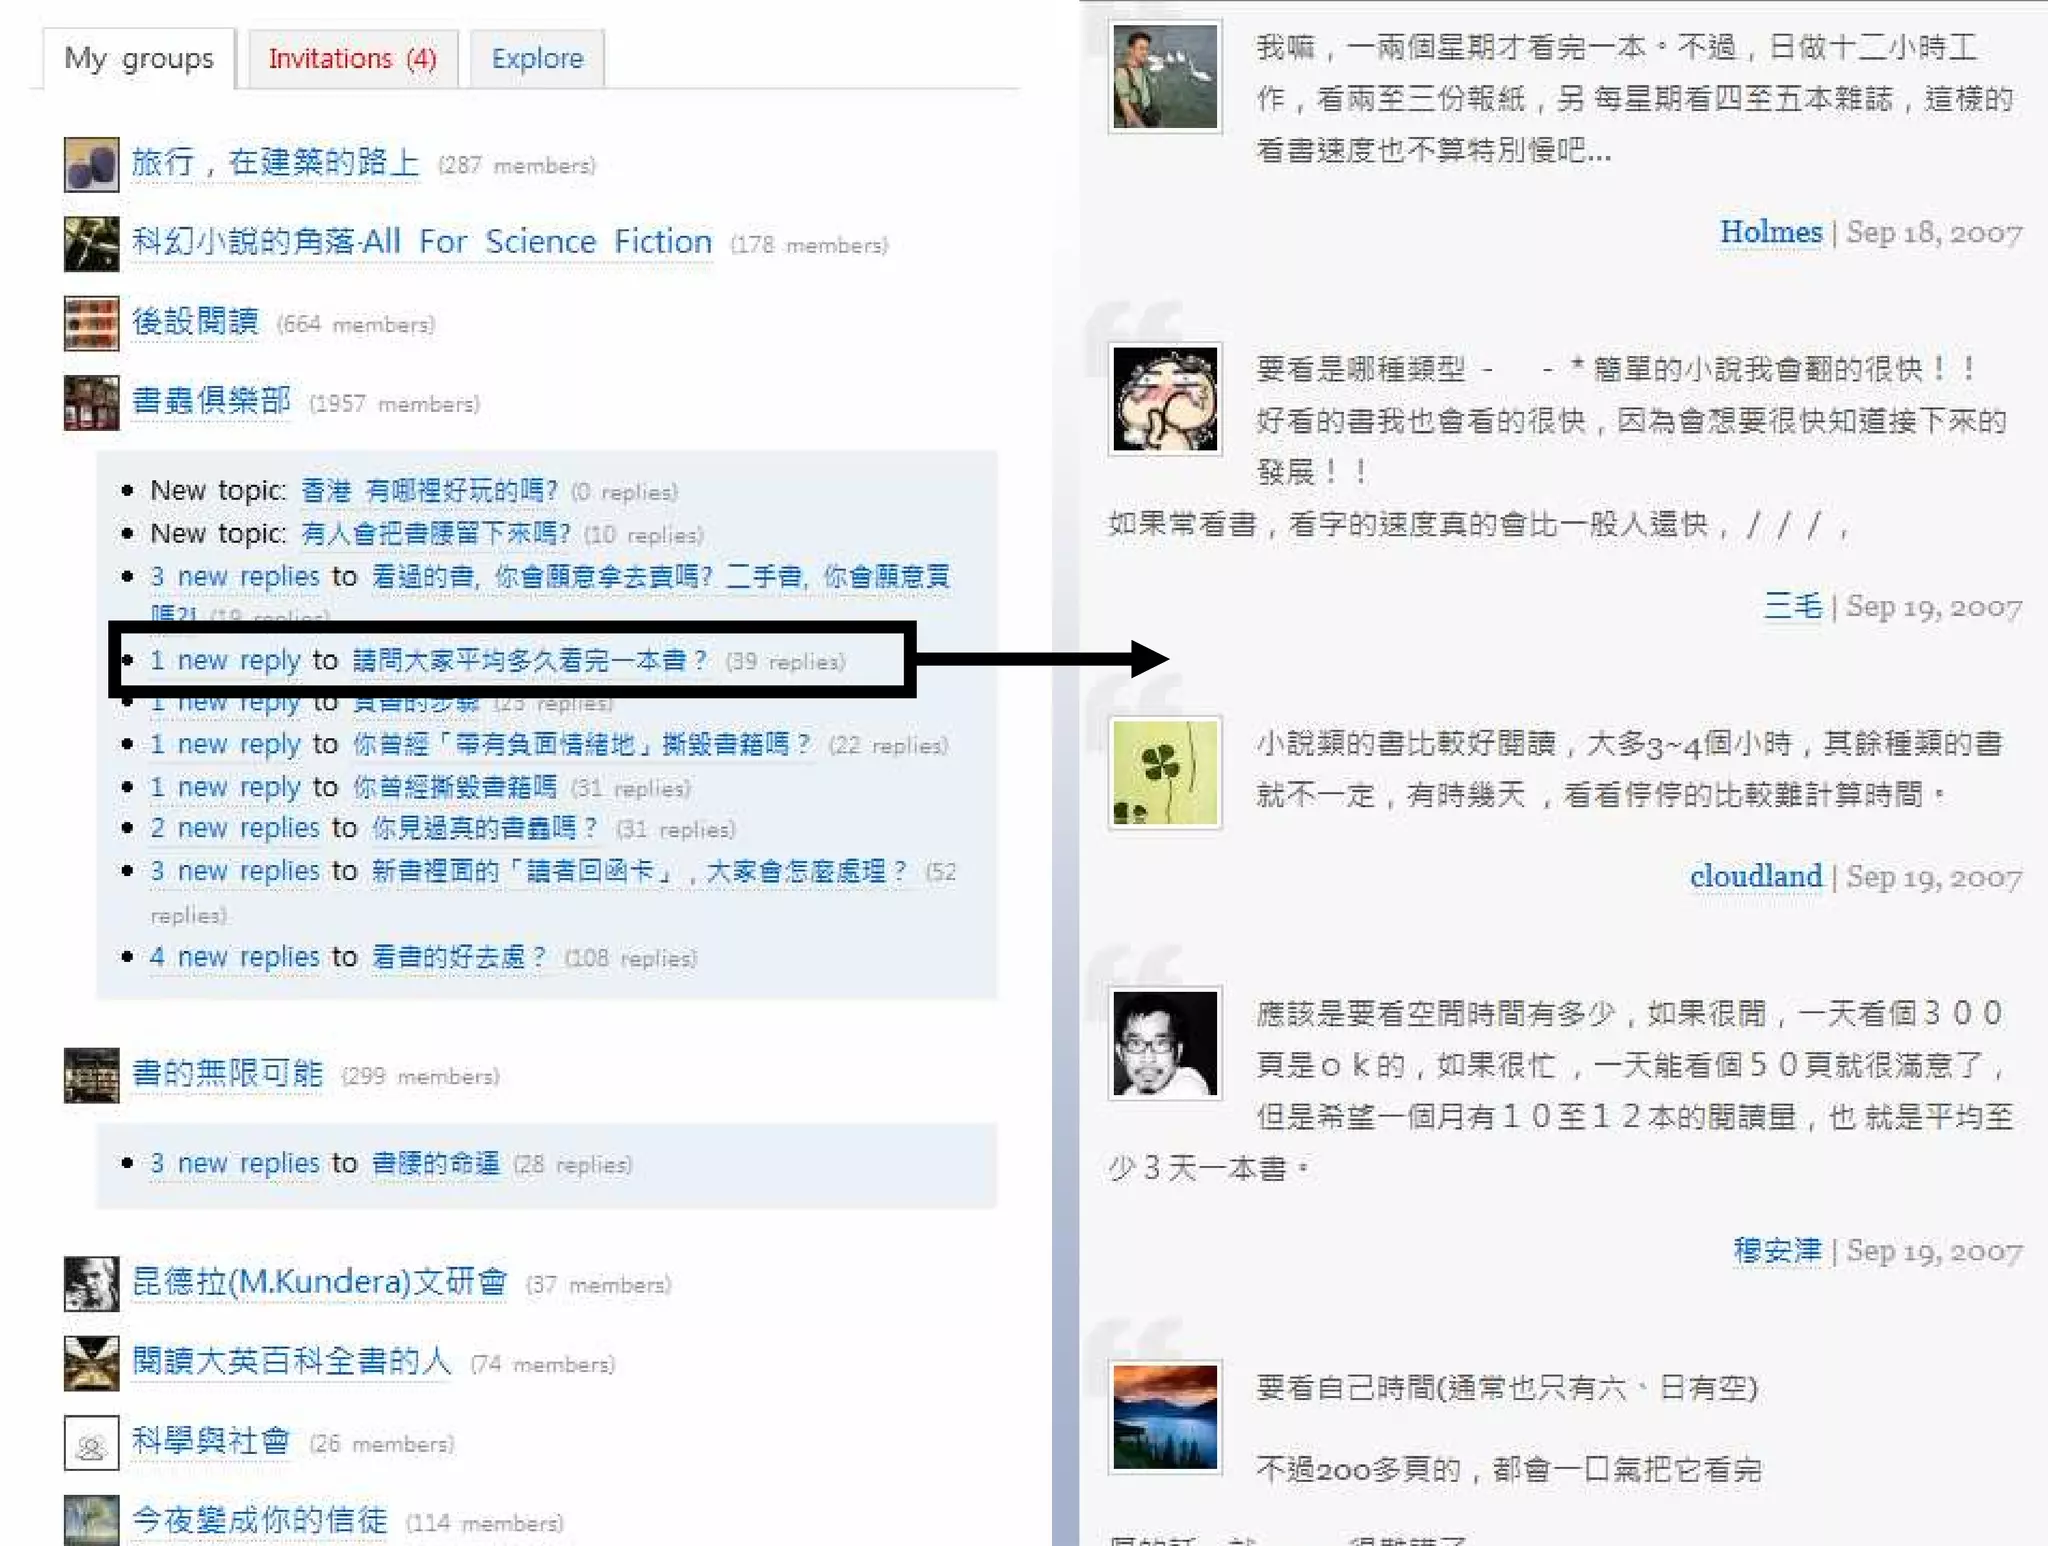Visit commenter Holmes' profile link
The height and width of the screenshot is (1546, 2048).
coord(1770,232)
